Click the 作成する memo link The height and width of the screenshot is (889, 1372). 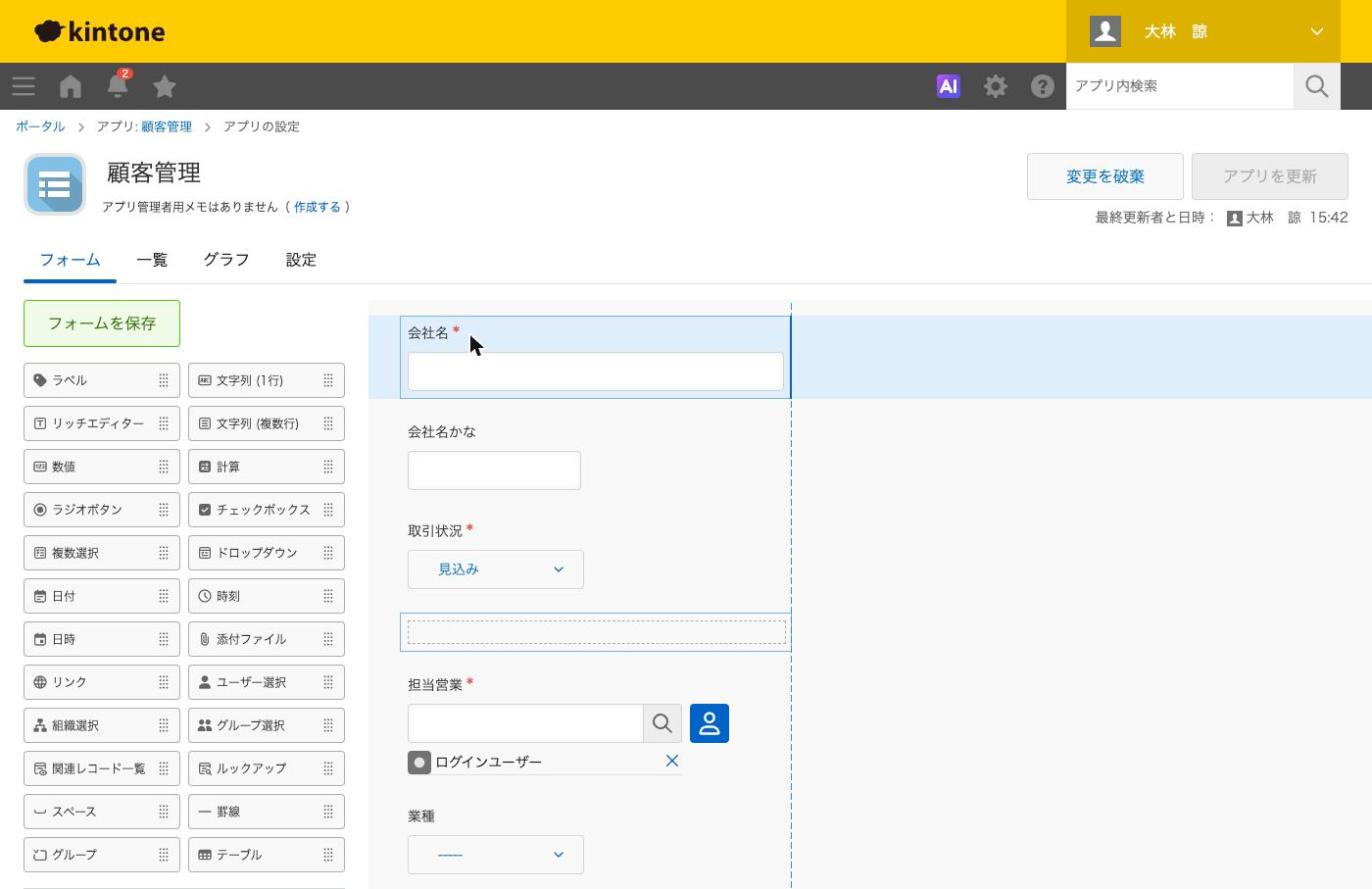[x=317, y=207]
